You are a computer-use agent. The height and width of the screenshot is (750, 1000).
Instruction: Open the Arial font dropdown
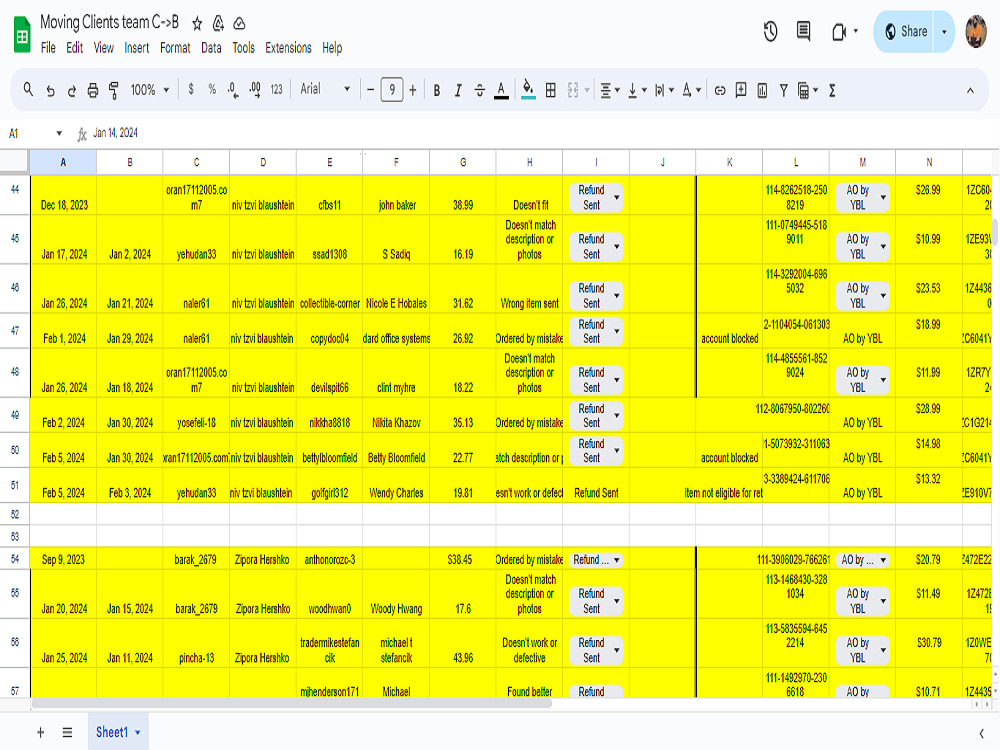(x=325, y=89)
